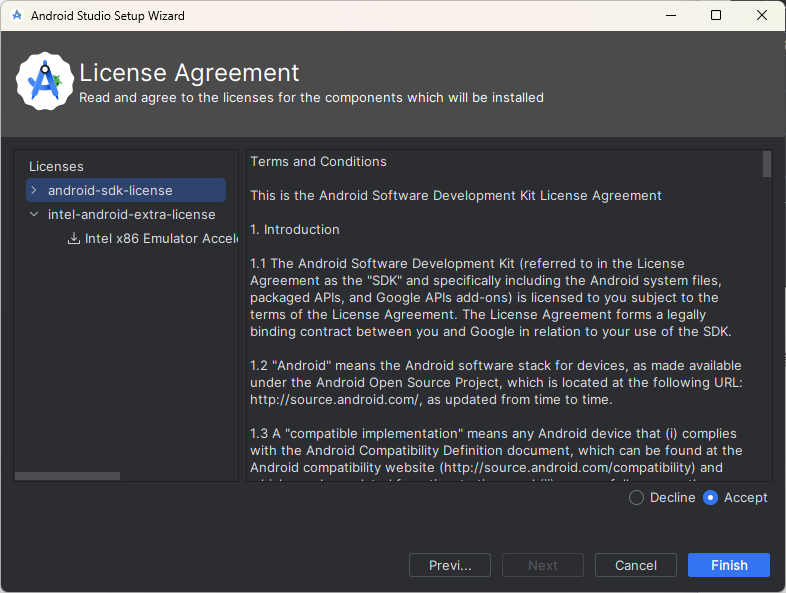
Task: Click the vertical scrollbar of license text
Action: (767, 164)
